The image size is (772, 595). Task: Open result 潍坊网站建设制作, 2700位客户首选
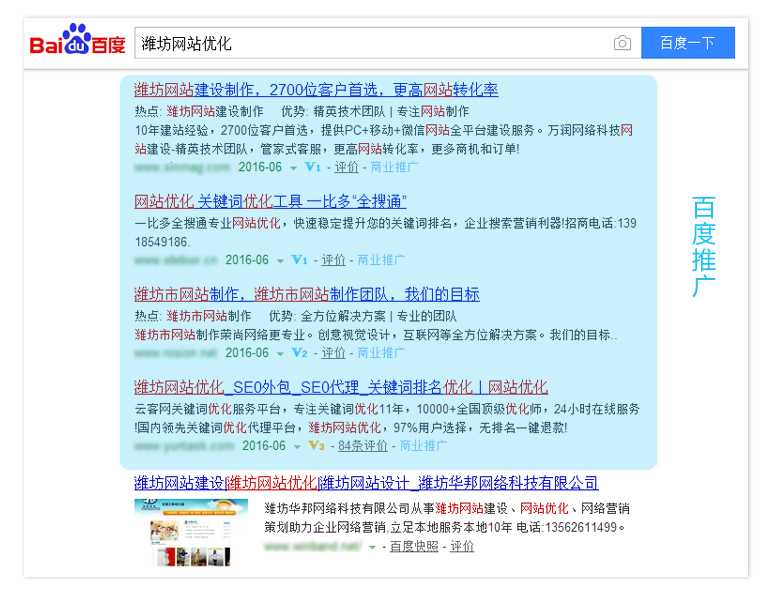[x=316, y=90]
